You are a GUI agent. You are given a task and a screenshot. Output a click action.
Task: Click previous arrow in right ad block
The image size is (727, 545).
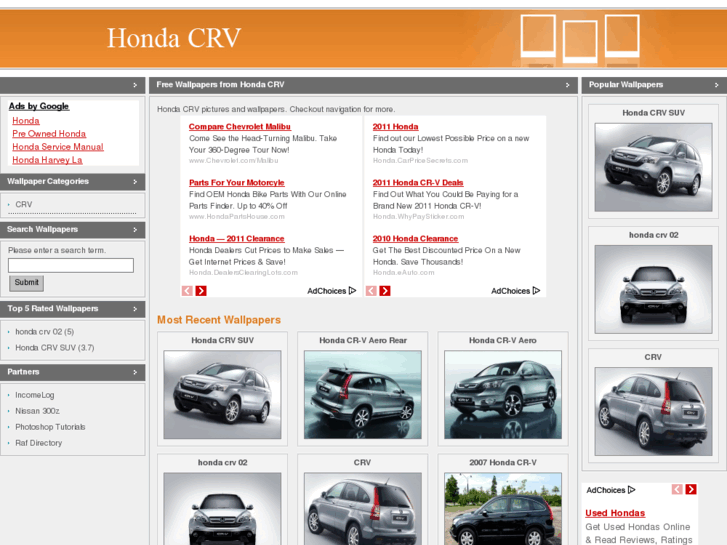(x=371, y=291)
